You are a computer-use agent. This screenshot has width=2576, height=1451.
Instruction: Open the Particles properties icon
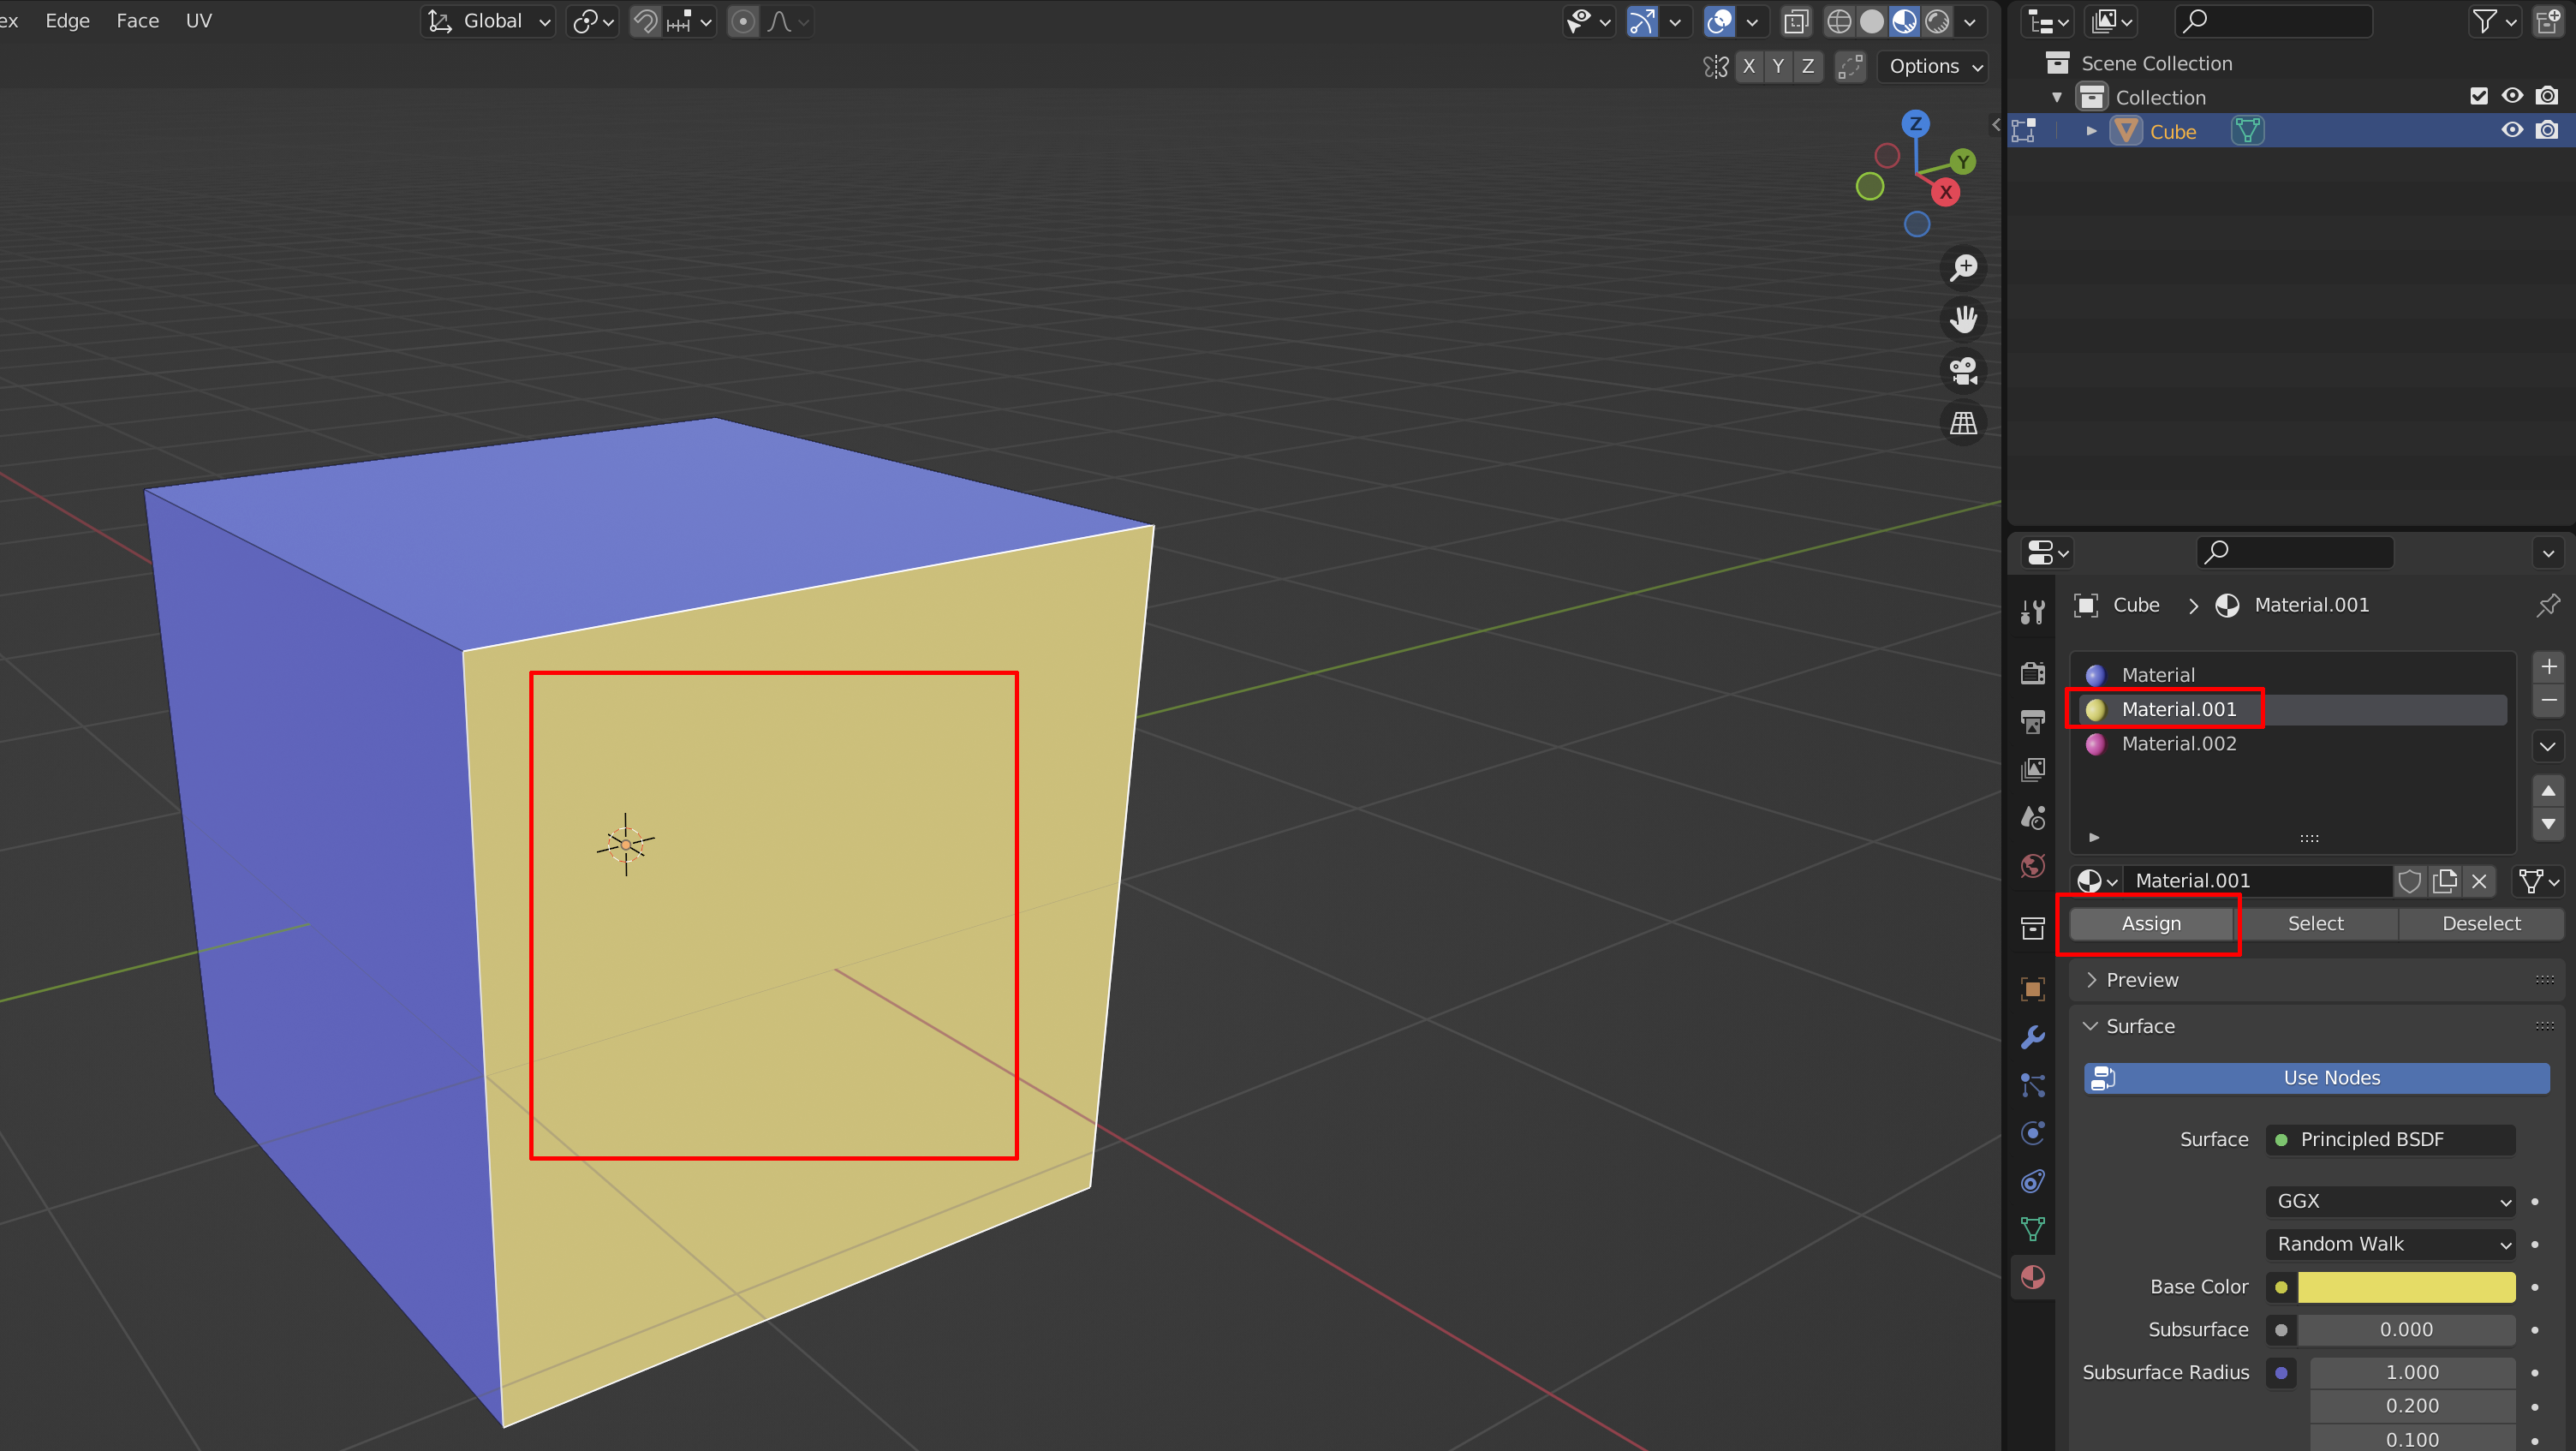point(2032,1085)
